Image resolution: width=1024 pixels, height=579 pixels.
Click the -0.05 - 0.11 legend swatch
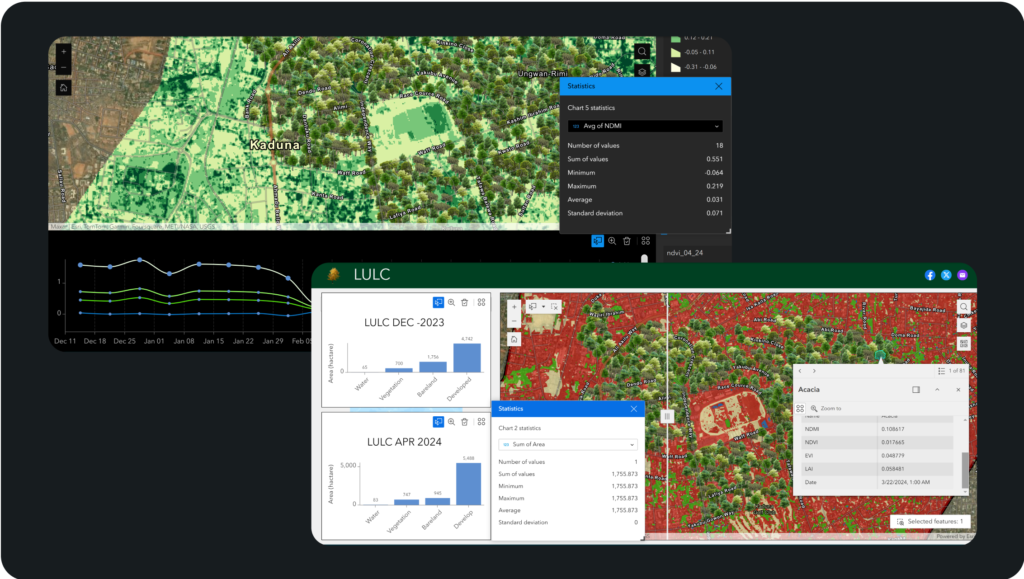676,51
